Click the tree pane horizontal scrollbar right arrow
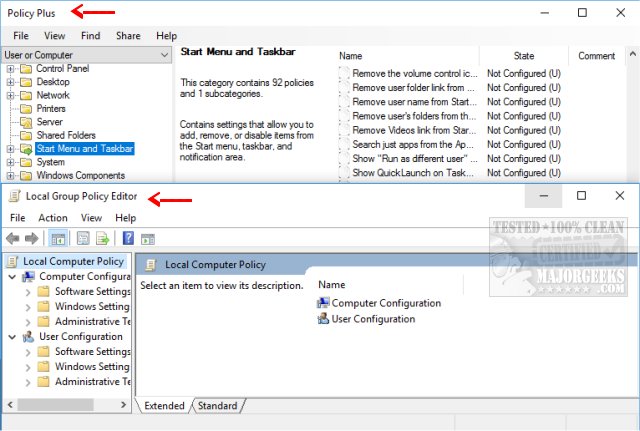Screen dimensions: 640x431 point(123,405)
